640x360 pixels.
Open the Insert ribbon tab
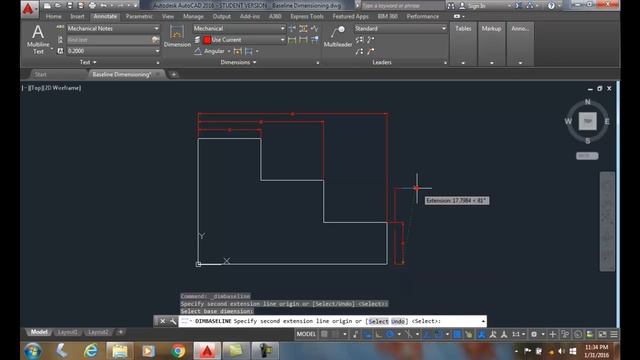(x=77, y=16)
